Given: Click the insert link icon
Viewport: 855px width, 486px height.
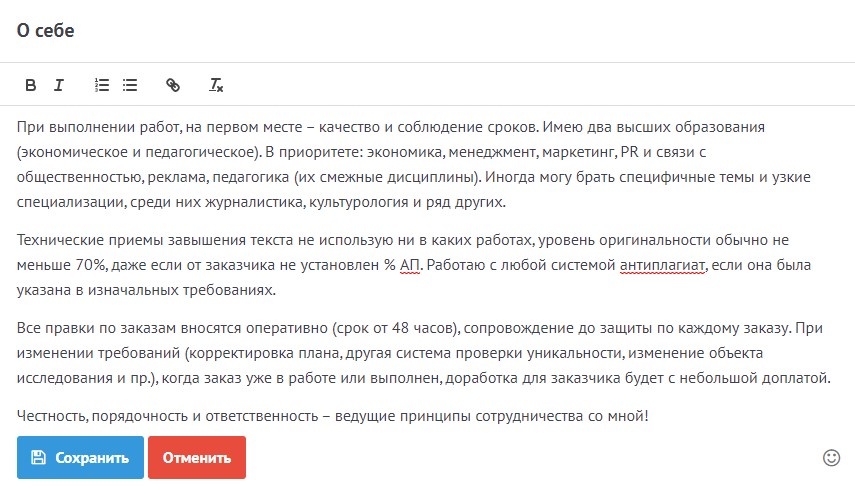Looking at the screenshot, I should [173, 85].
